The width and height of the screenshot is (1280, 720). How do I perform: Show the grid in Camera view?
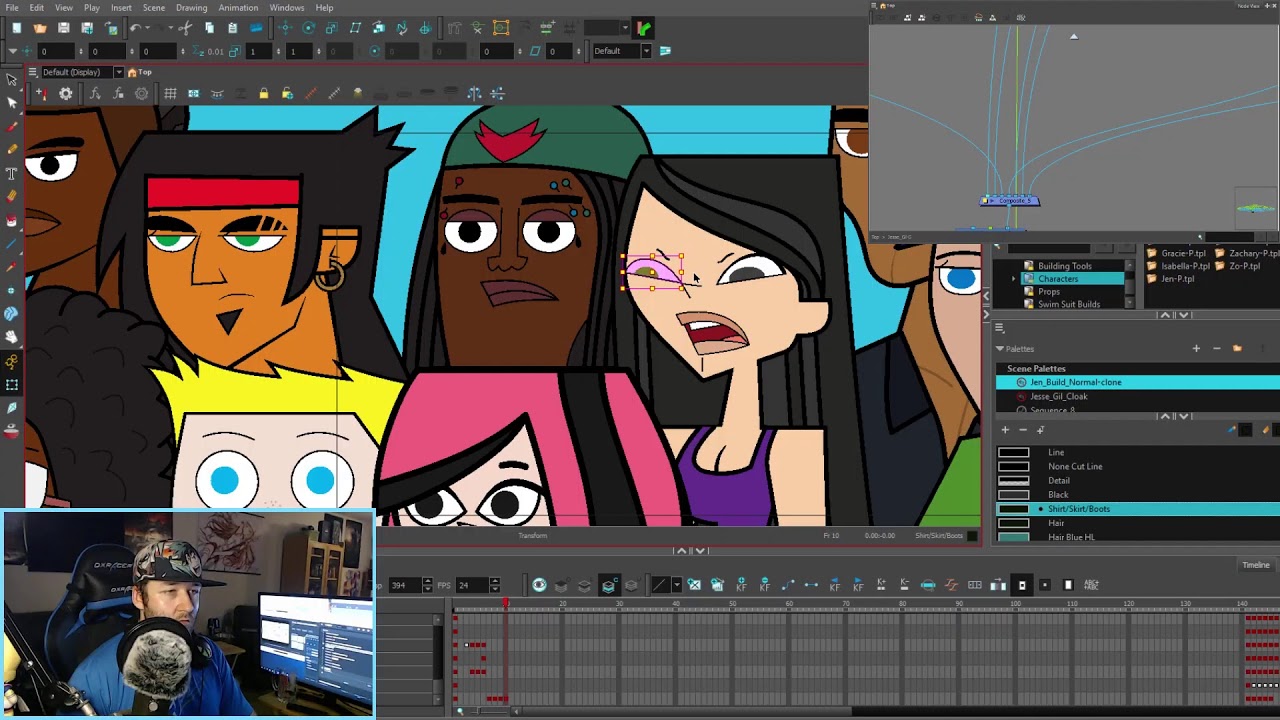tap(170, 93)
